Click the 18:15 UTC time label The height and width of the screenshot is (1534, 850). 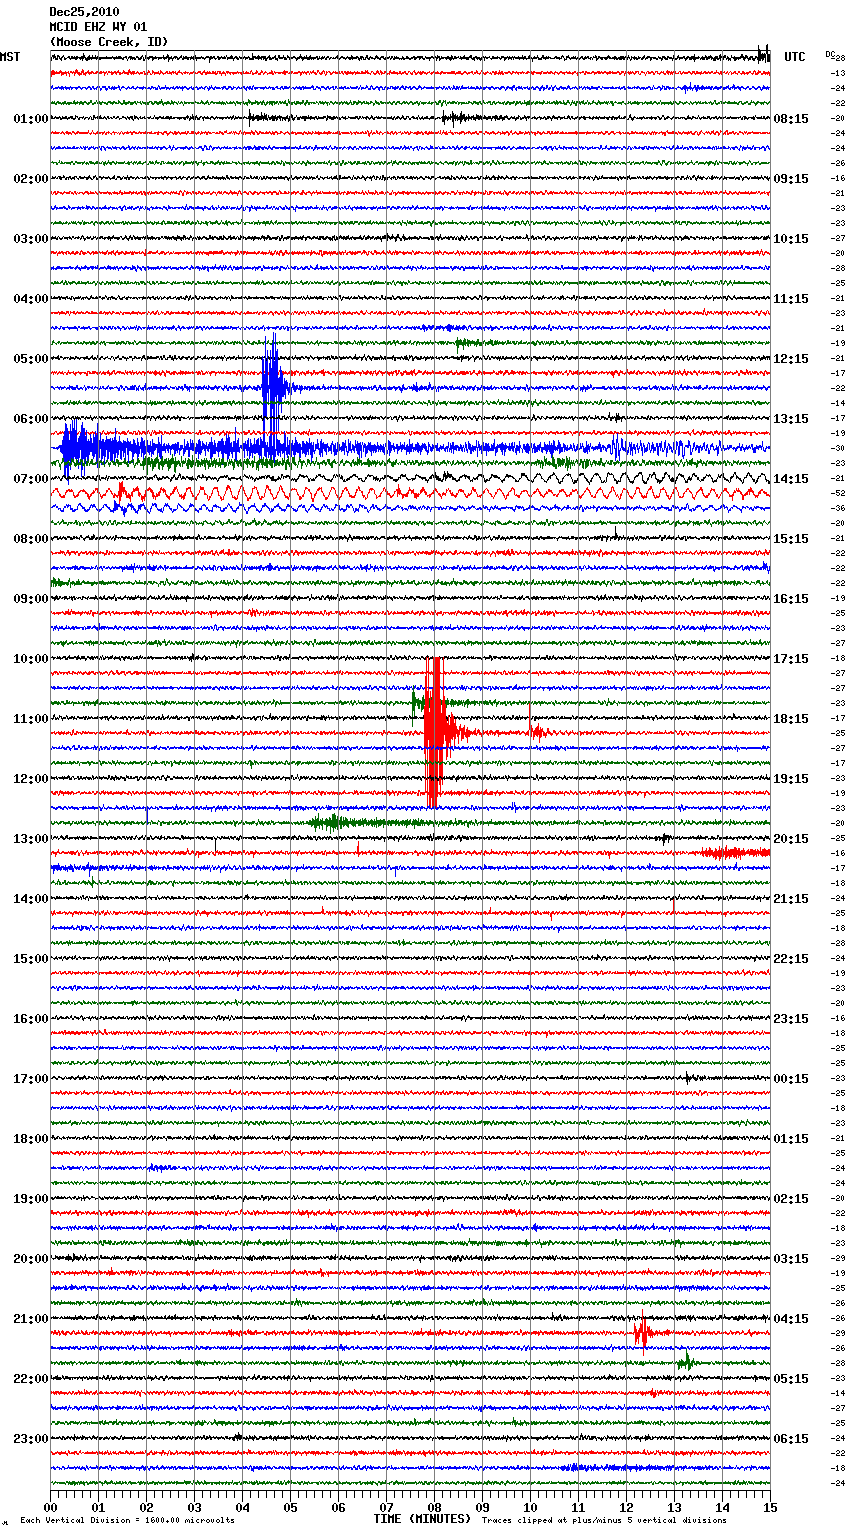tap(791, 719)
